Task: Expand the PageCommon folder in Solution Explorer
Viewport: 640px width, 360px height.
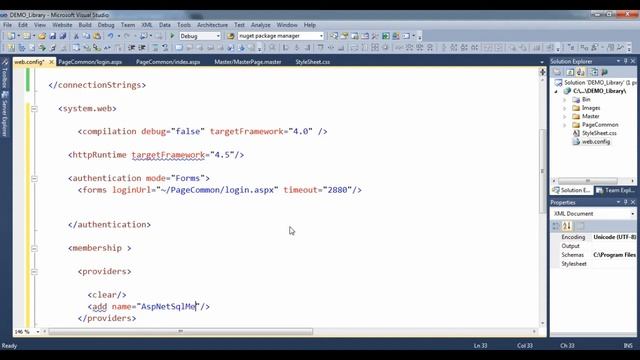Action: click(x=565, y=125)
